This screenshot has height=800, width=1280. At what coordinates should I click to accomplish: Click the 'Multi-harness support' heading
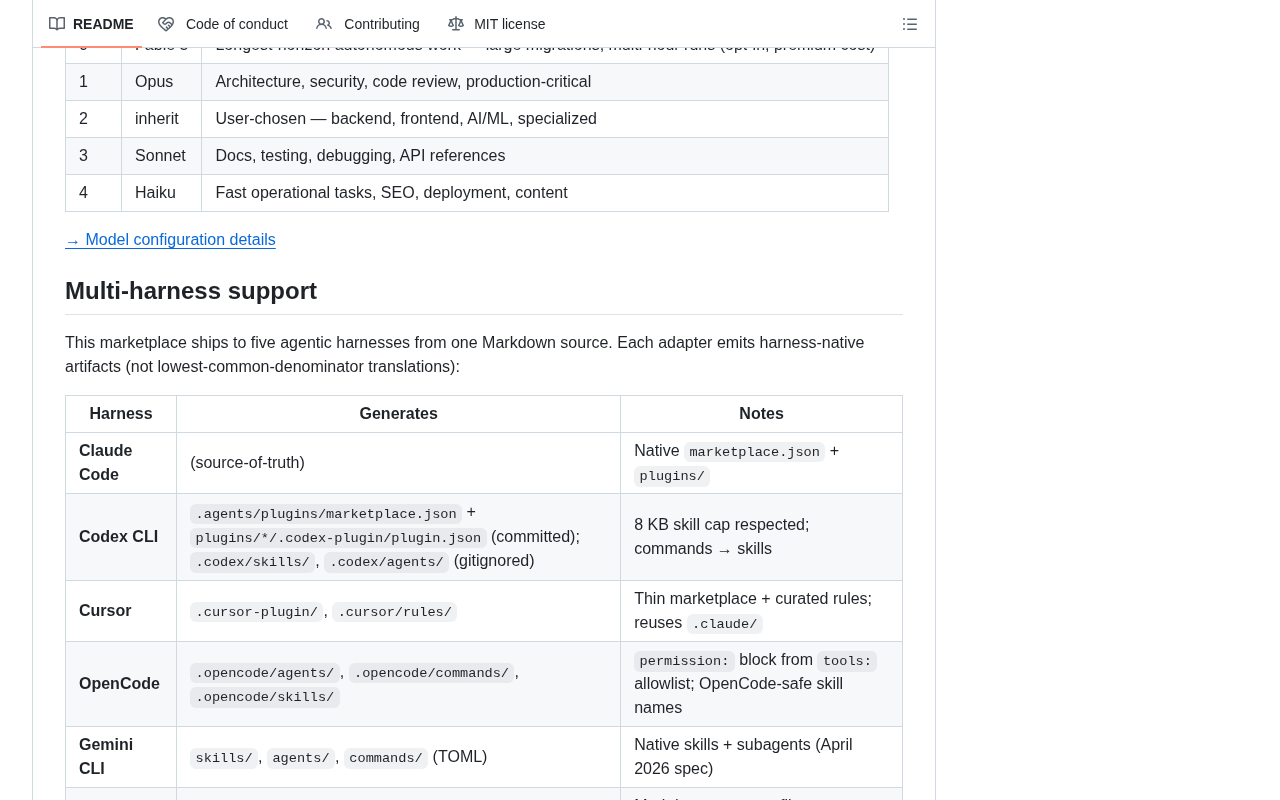coord(191,291)
